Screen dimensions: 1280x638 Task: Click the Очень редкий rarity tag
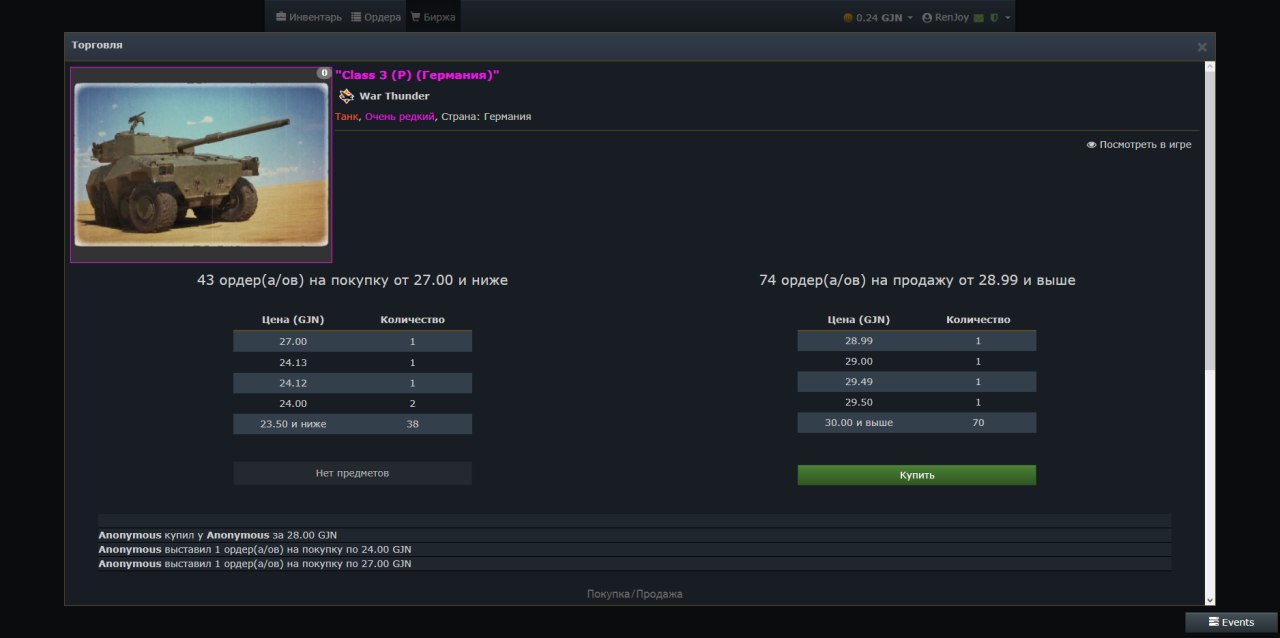(399, 116)
